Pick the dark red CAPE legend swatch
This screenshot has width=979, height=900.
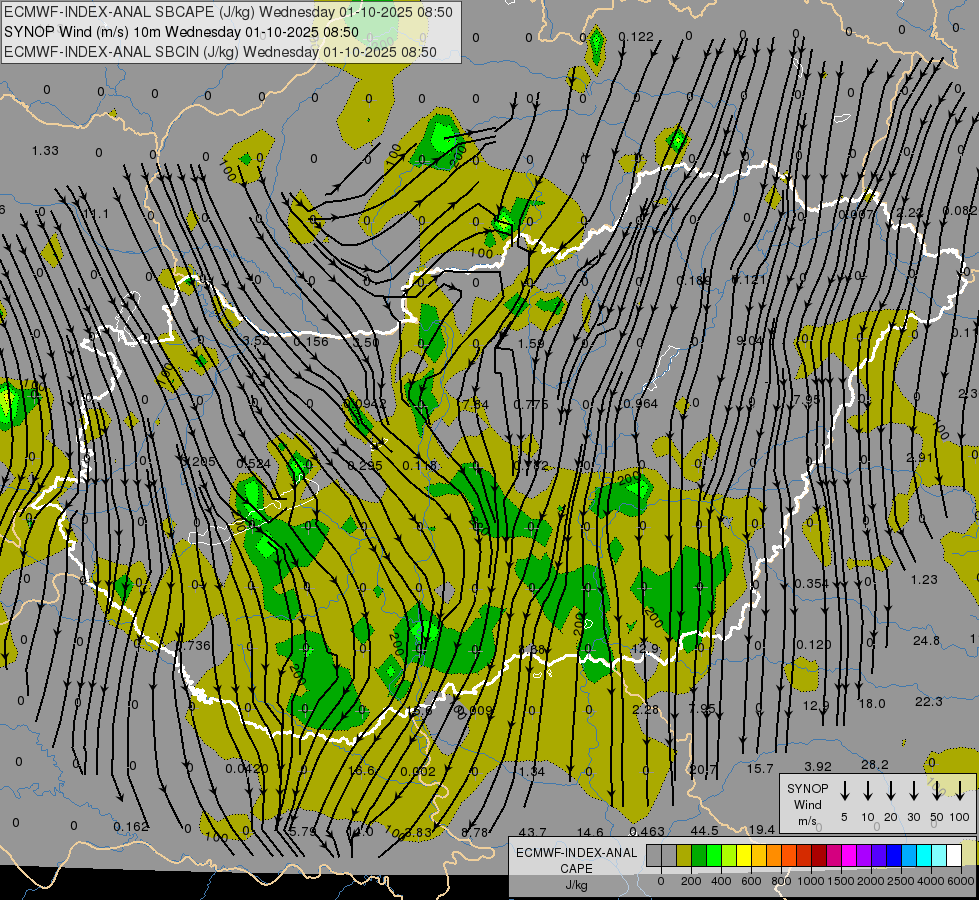click(x=819, y=855)
